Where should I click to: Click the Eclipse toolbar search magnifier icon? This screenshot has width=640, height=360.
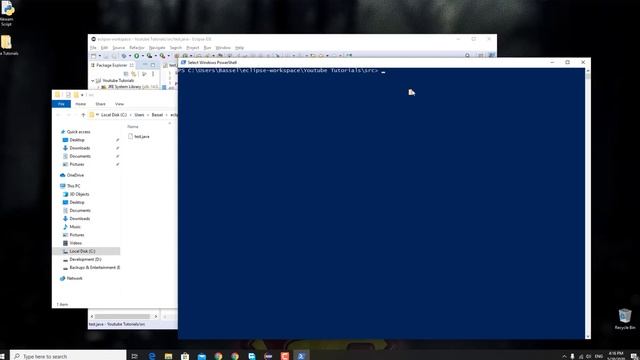[467, 56]
